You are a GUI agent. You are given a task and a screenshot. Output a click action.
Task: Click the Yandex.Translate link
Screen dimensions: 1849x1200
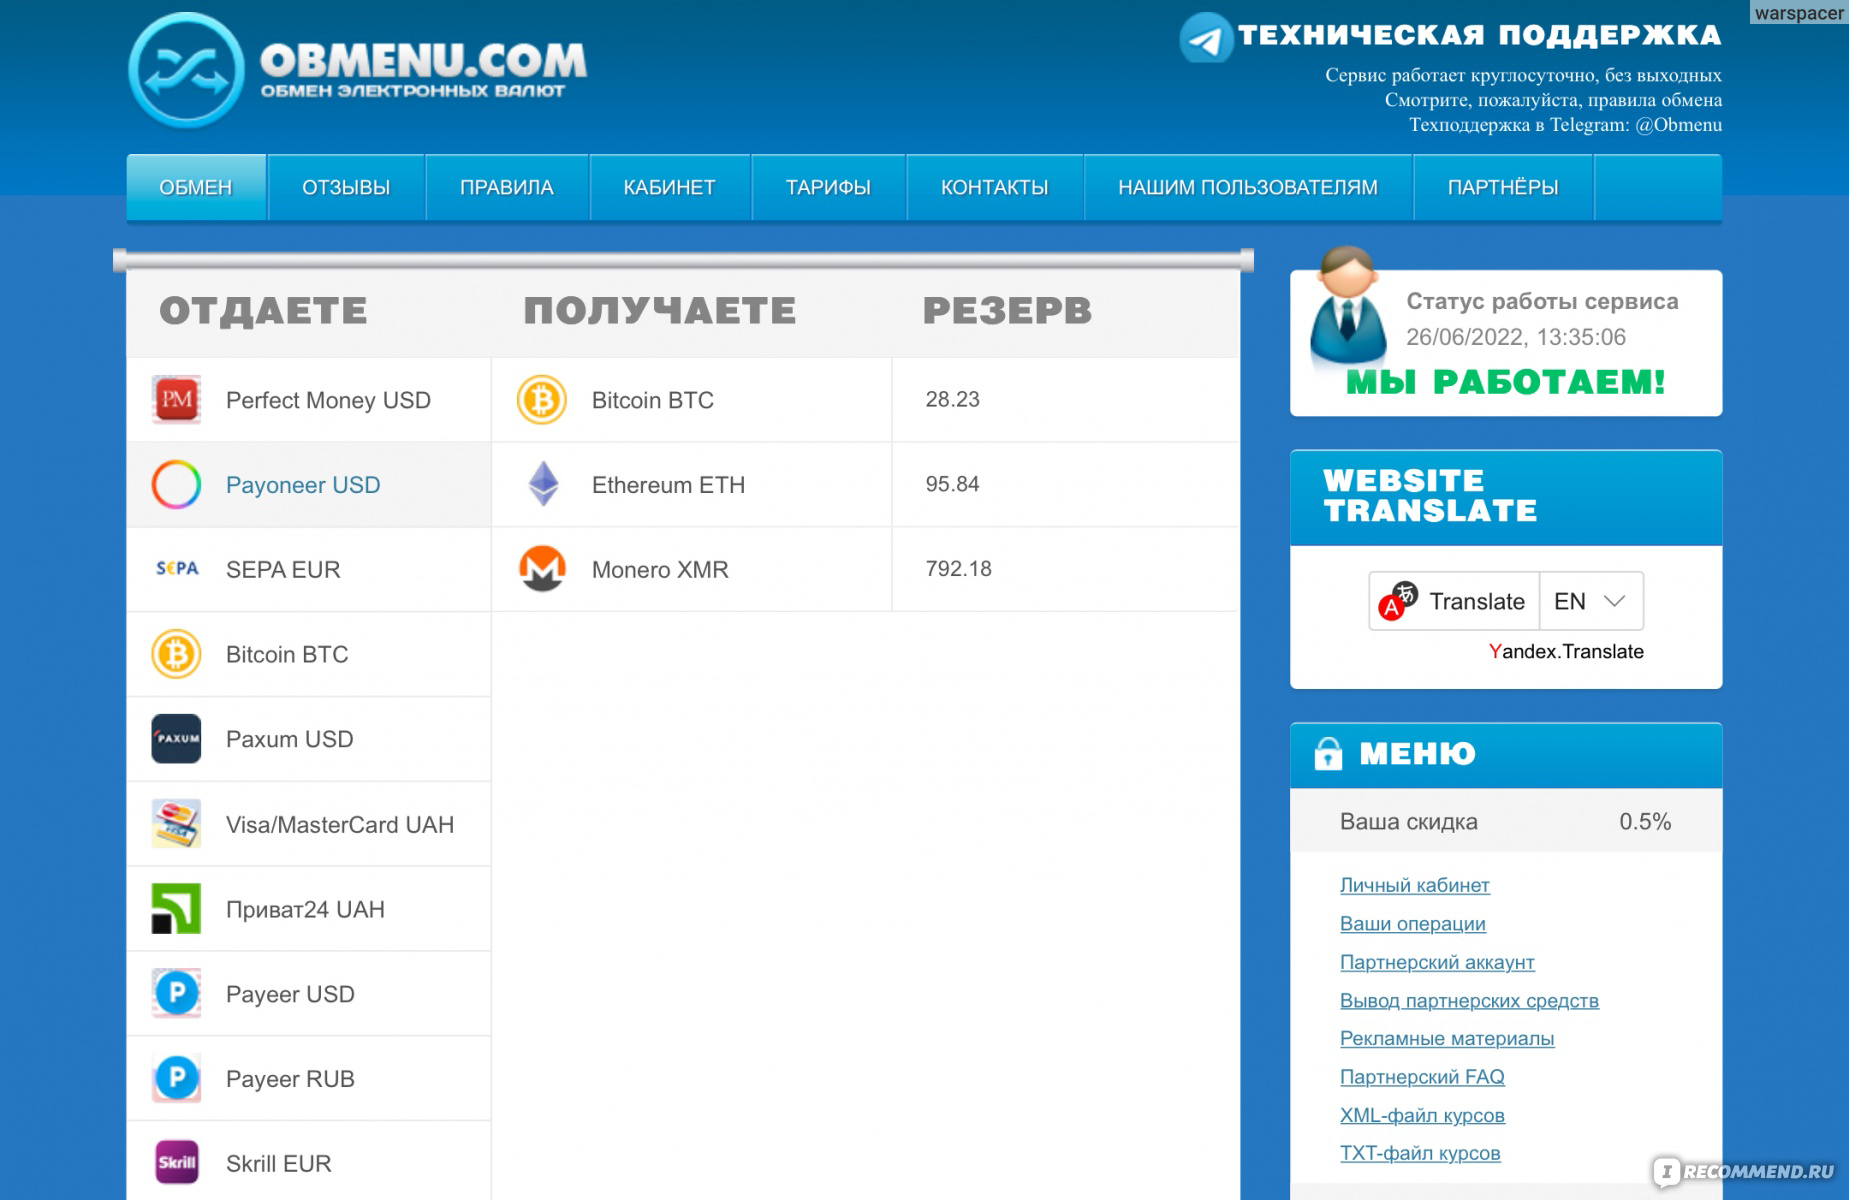pos(1566,651)
